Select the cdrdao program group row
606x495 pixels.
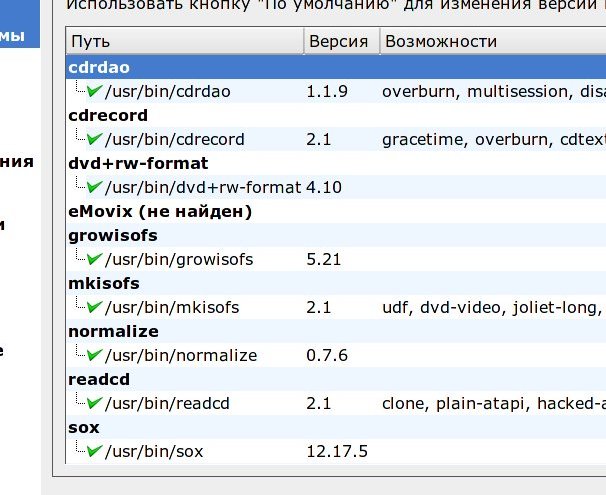[101, 67]
